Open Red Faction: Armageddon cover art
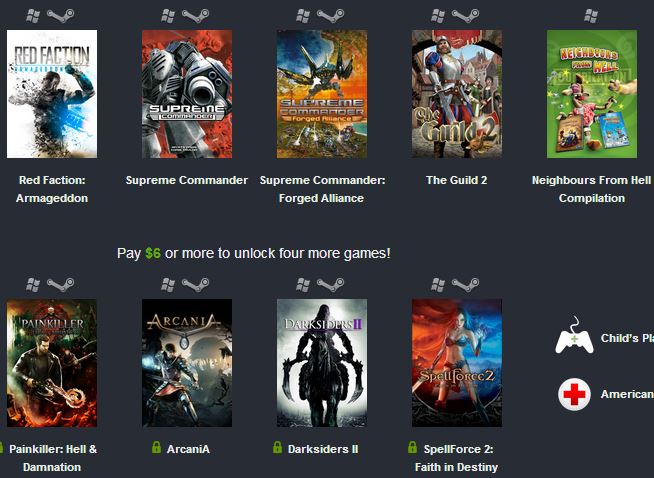This screenshot has height=478, width=654. click(52, 94)
